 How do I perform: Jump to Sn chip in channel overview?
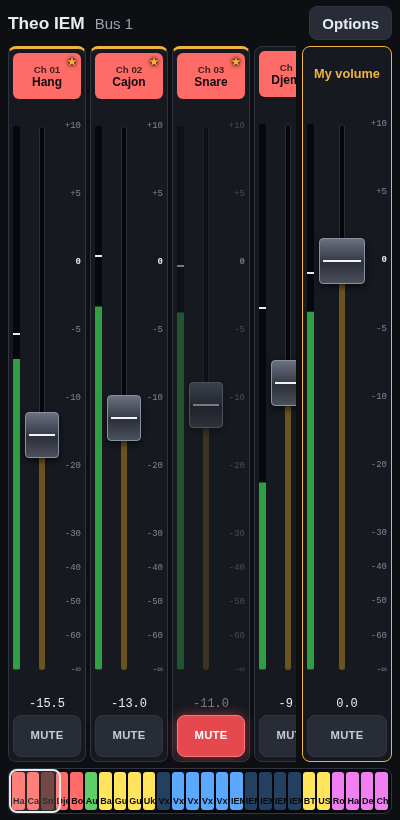pos(48,791)
